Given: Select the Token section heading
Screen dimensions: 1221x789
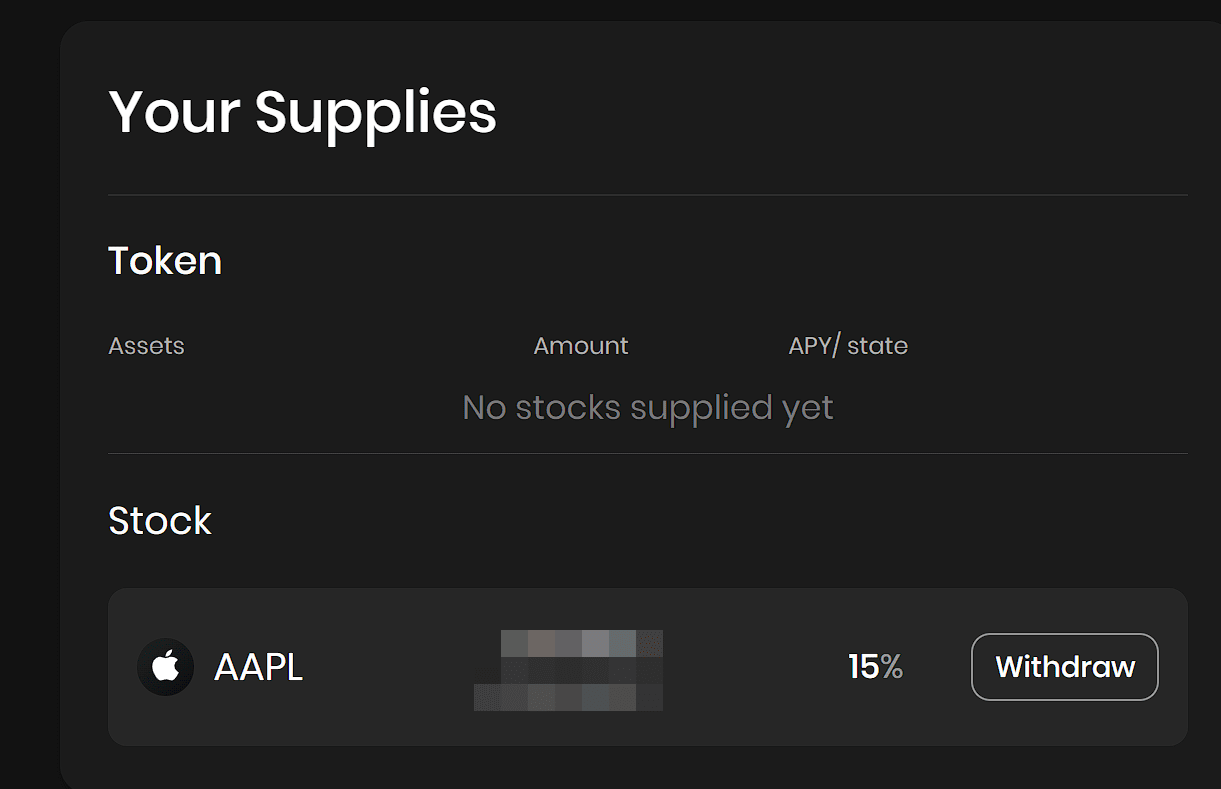Looking at the screenshot, I should (165, 261).
